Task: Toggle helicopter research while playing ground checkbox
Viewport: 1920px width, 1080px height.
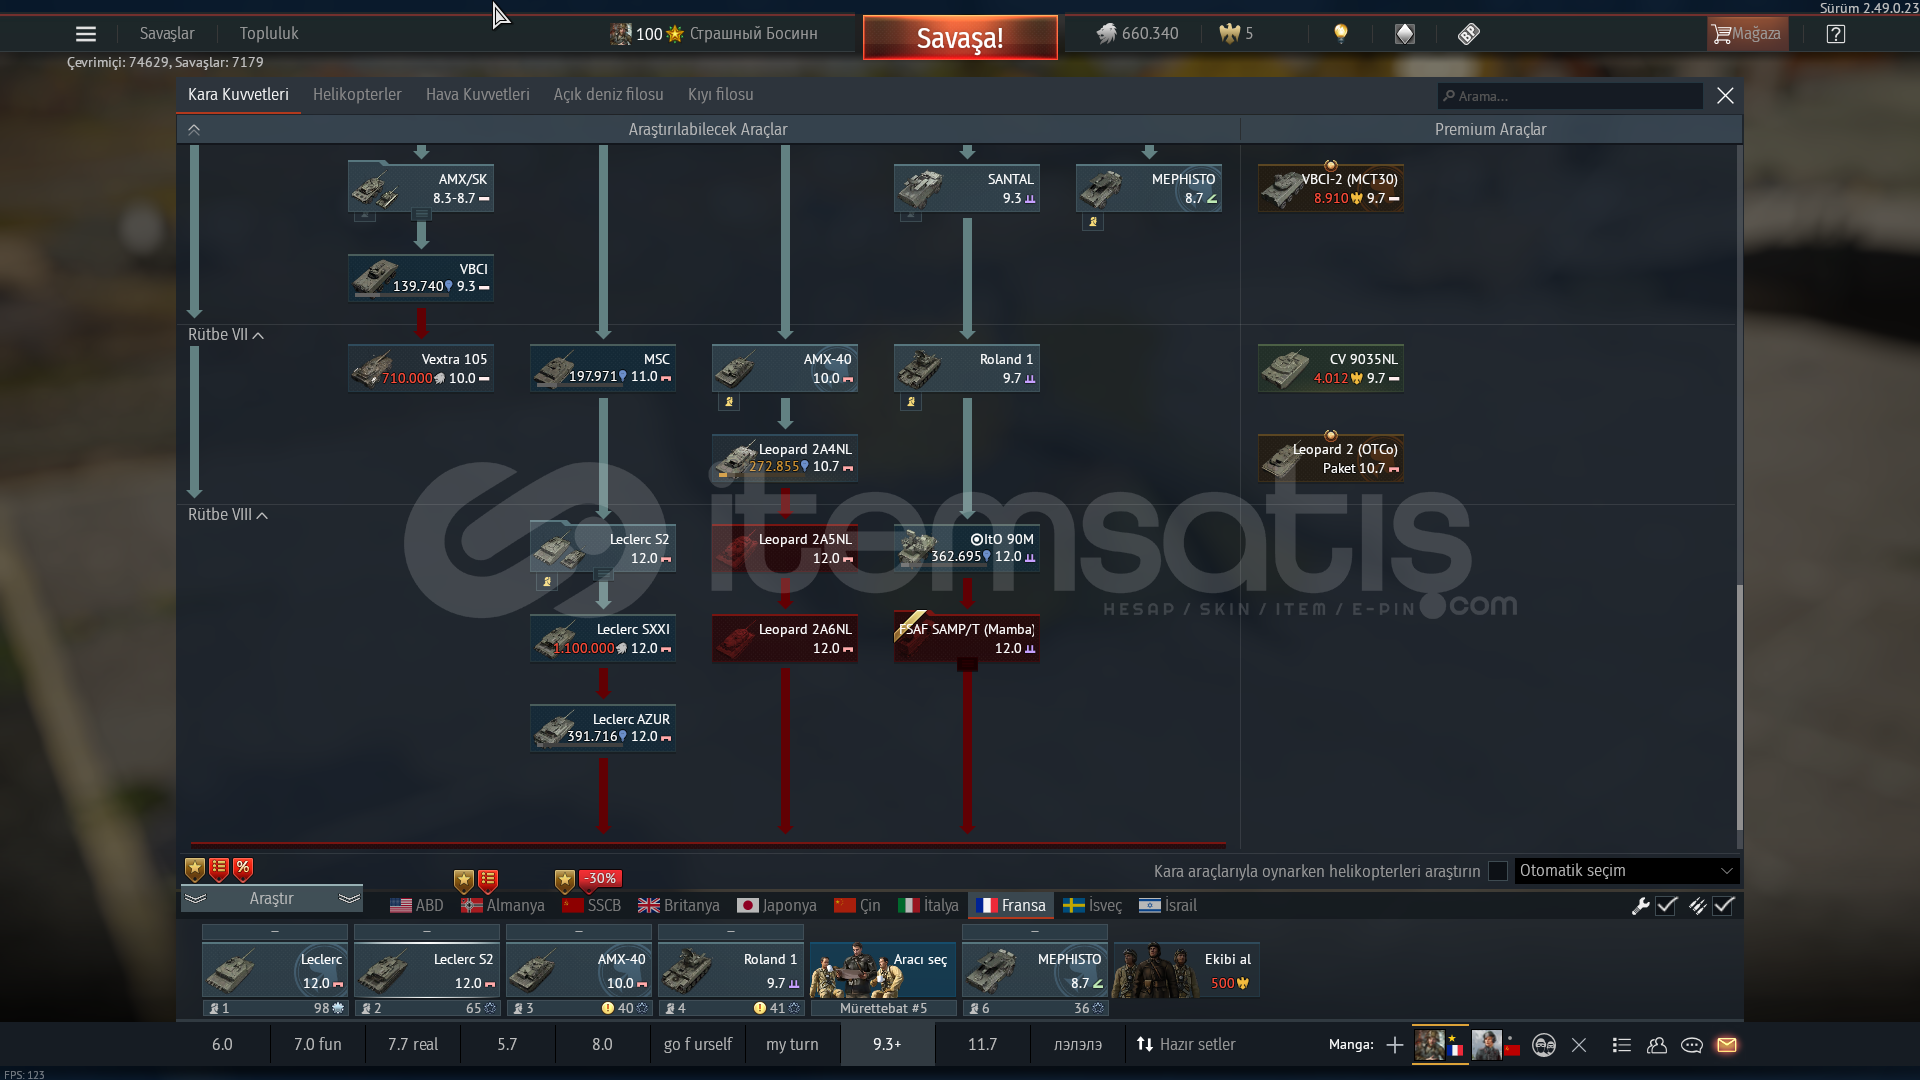Action: 1498,871
